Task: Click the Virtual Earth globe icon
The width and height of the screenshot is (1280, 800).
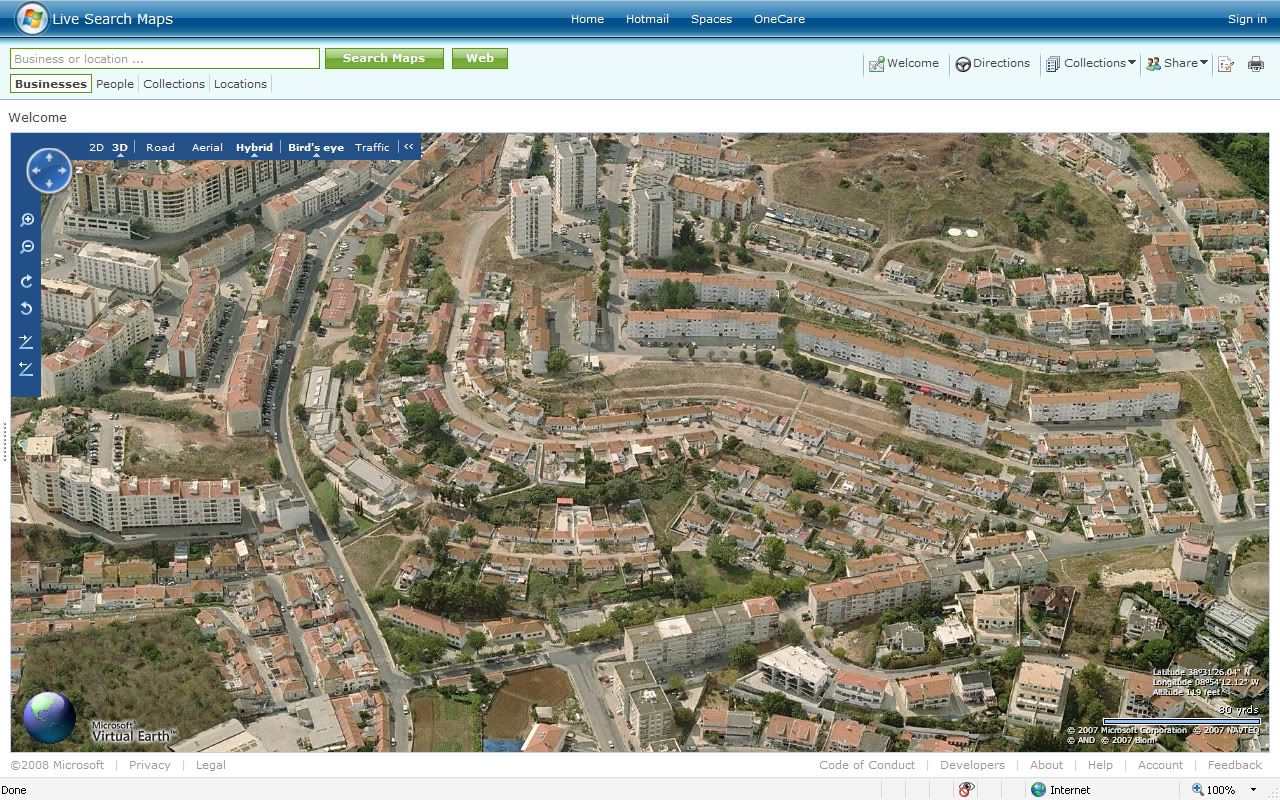Action: click(49, 718)
